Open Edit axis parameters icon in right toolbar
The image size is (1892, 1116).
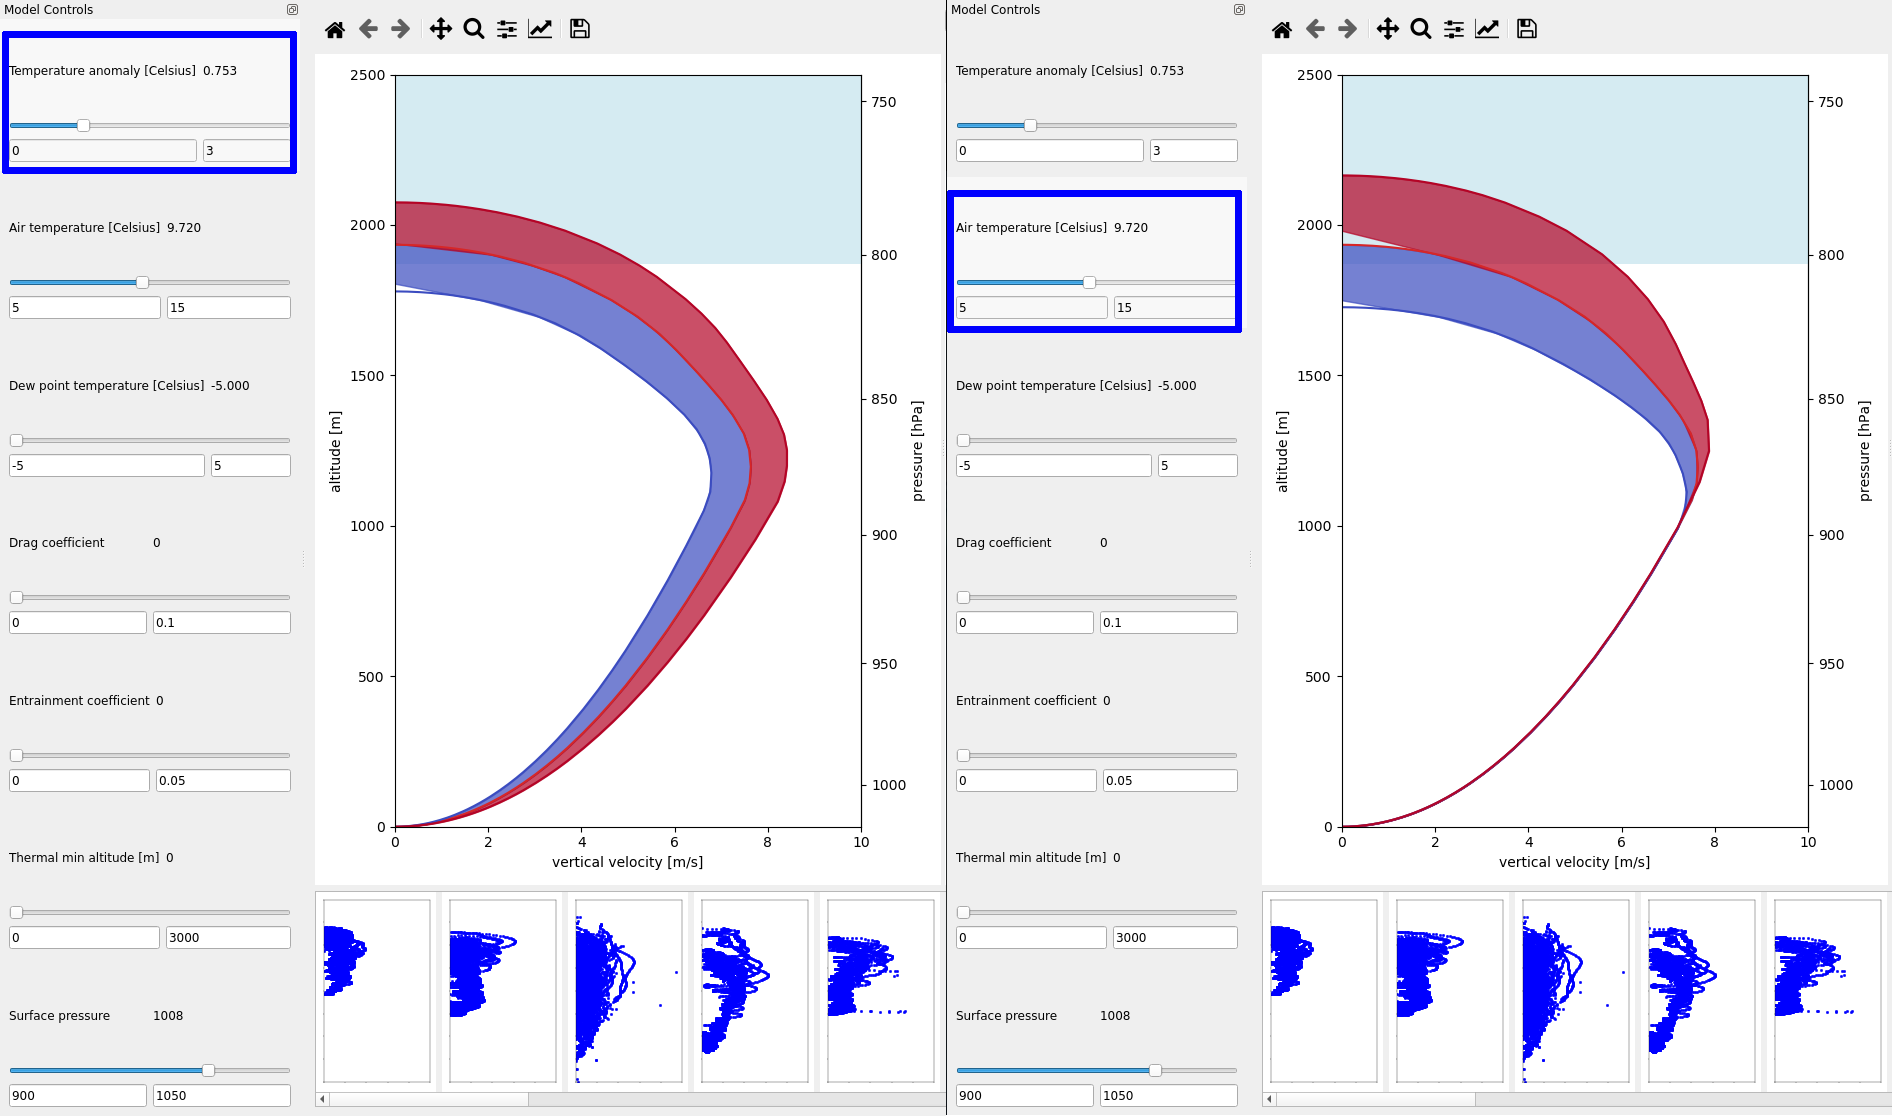pyautogui.click(x=1487, y=29)
